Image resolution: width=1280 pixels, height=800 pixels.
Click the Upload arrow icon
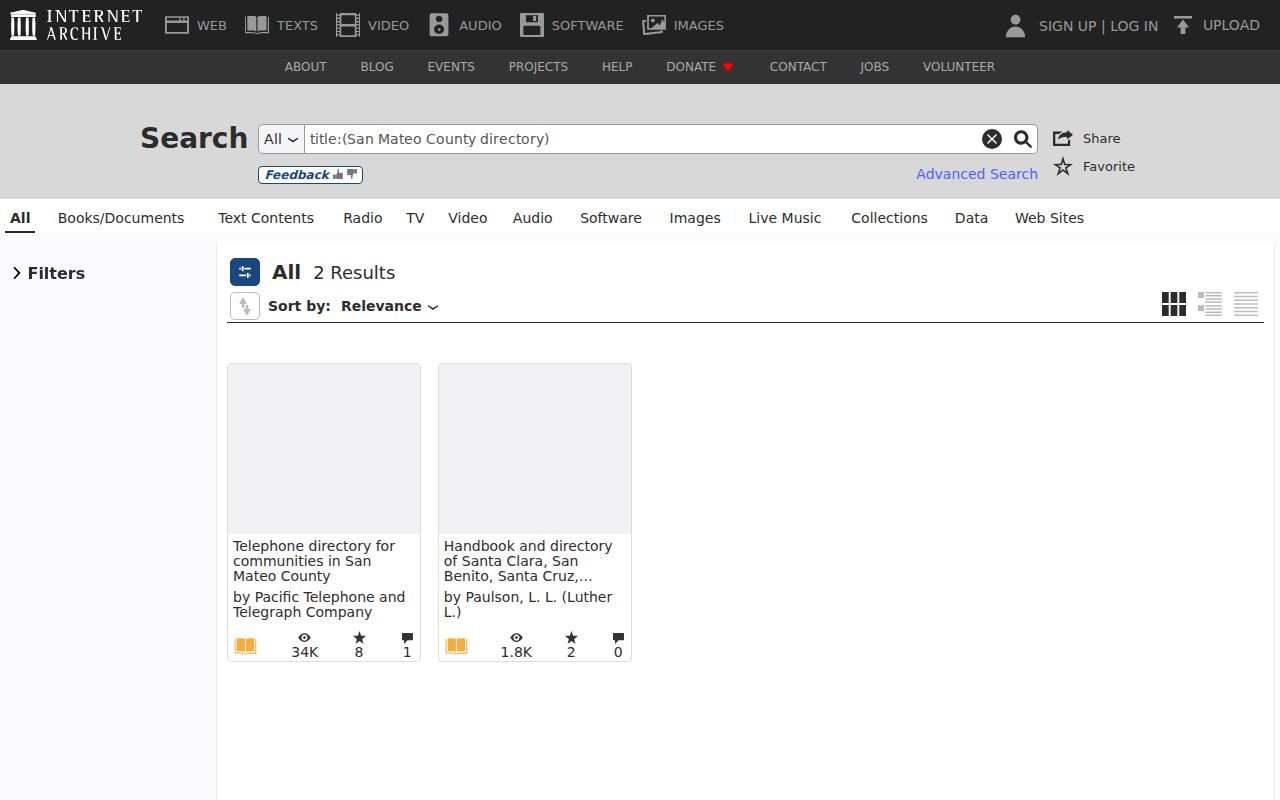(x=1183, y=25)
